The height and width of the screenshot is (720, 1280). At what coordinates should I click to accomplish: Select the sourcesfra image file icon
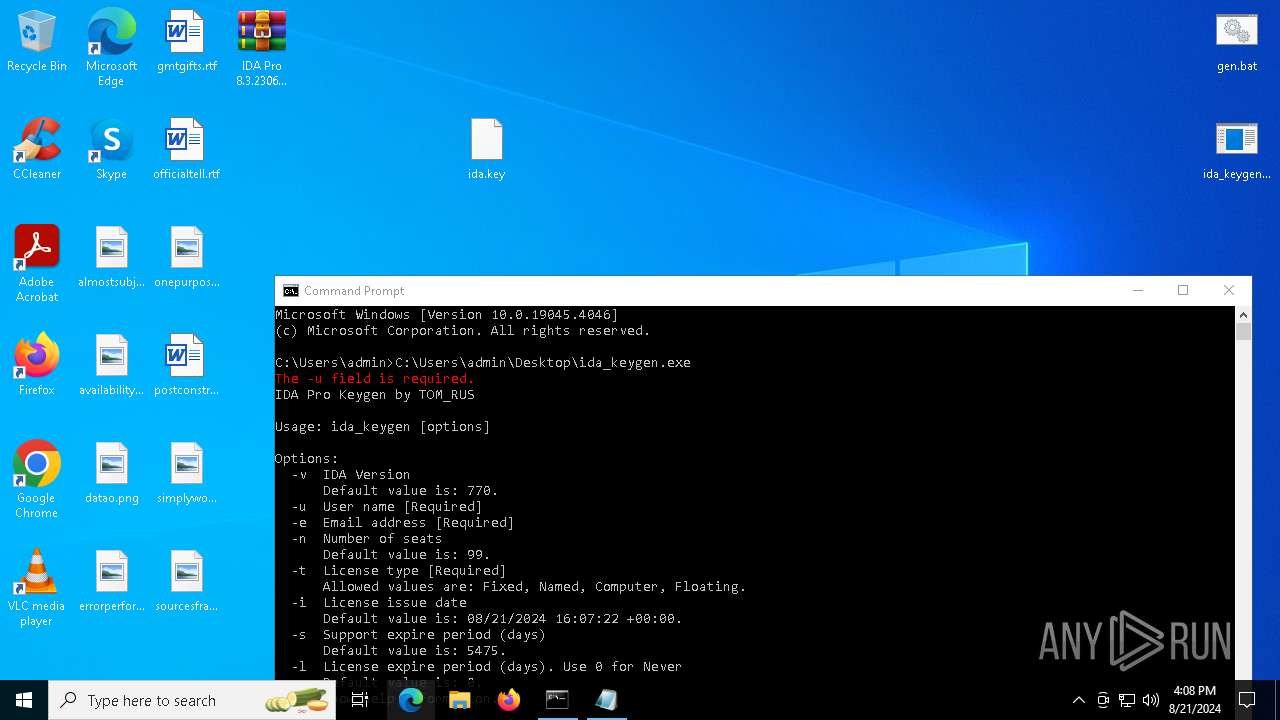(186, 582)
